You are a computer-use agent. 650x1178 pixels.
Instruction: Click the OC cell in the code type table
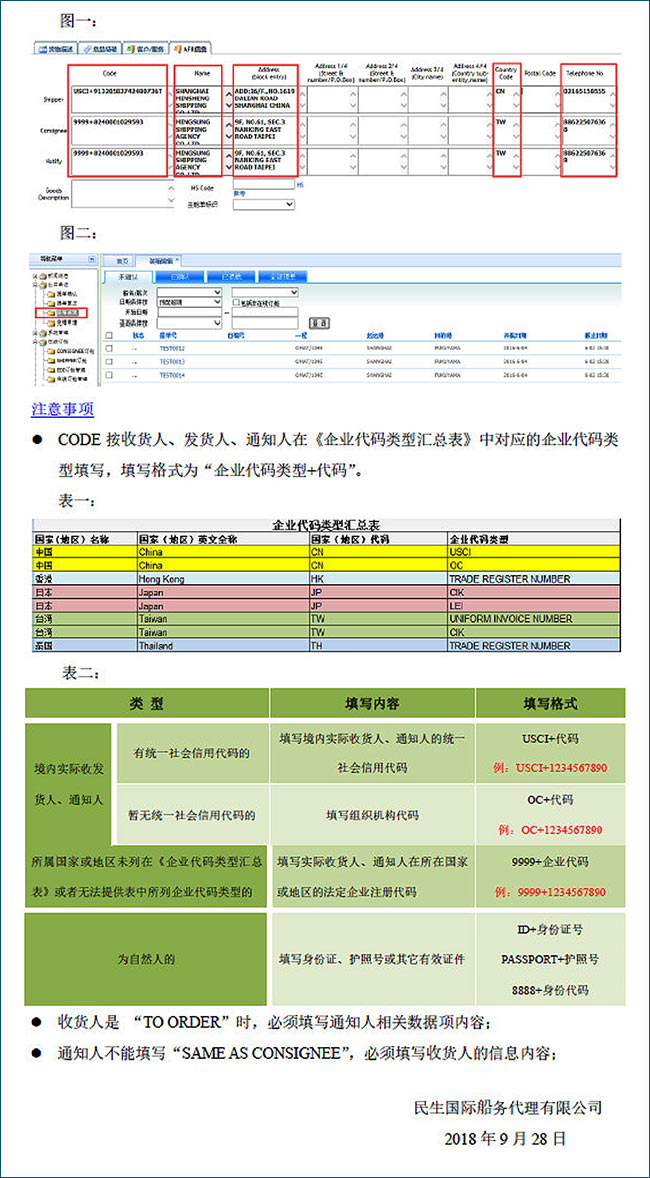coord(533,565)
